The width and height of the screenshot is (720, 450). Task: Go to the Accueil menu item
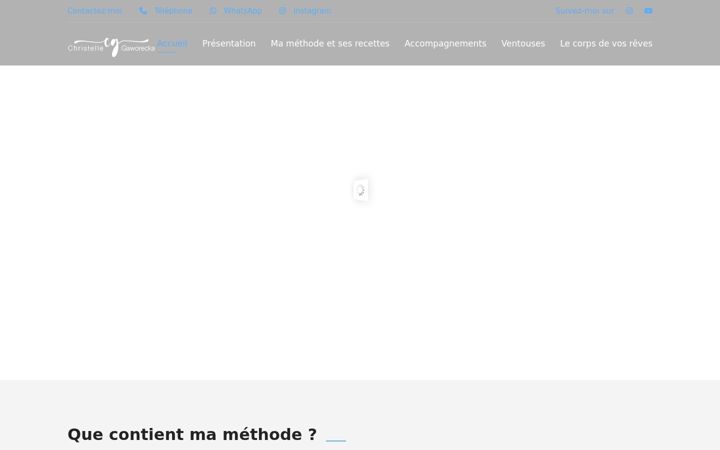click(x=172, y=44)
